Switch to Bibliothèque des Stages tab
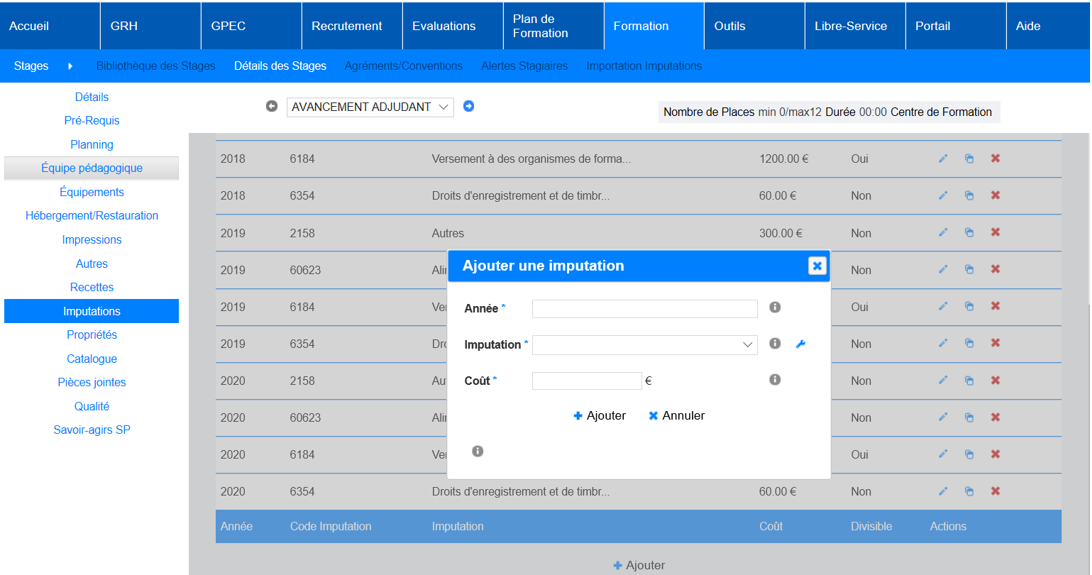Viewport: 1092px width, 575px height. tap(155, 66)
